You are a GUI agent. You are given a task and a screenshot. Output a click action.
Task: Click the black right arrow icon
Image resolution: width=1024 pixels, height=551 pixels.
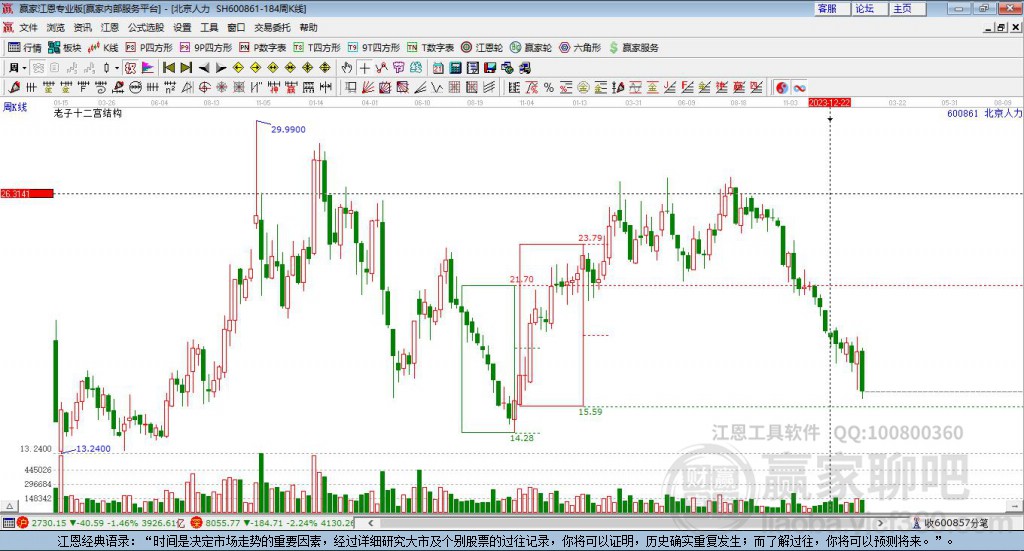click(221, 68)
